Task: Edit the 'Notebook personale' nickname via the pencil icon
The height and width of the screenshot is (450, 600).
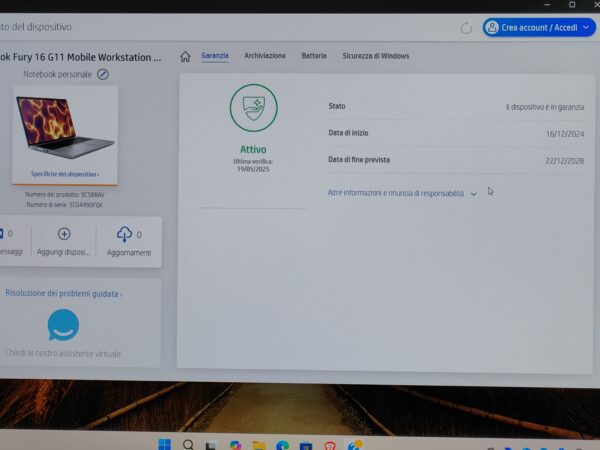Action: [x=103, y=74]
